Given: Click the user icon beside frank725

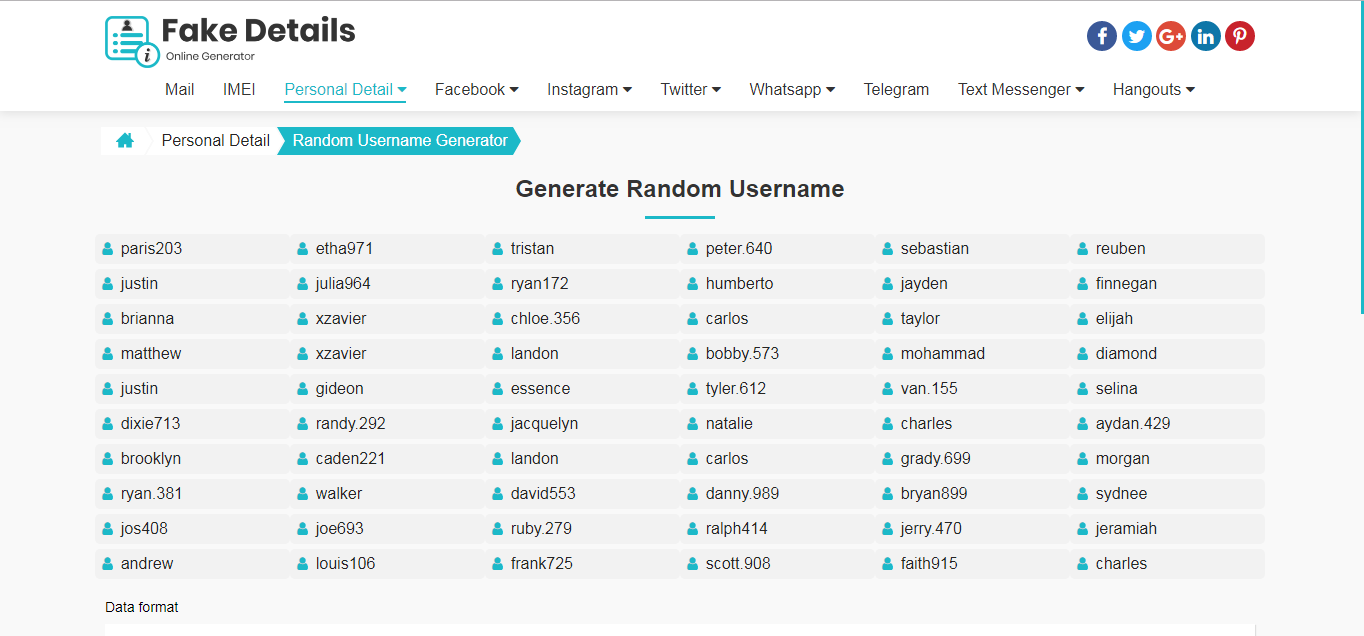Looking at the screenshot, I should (x=496, y=563).
